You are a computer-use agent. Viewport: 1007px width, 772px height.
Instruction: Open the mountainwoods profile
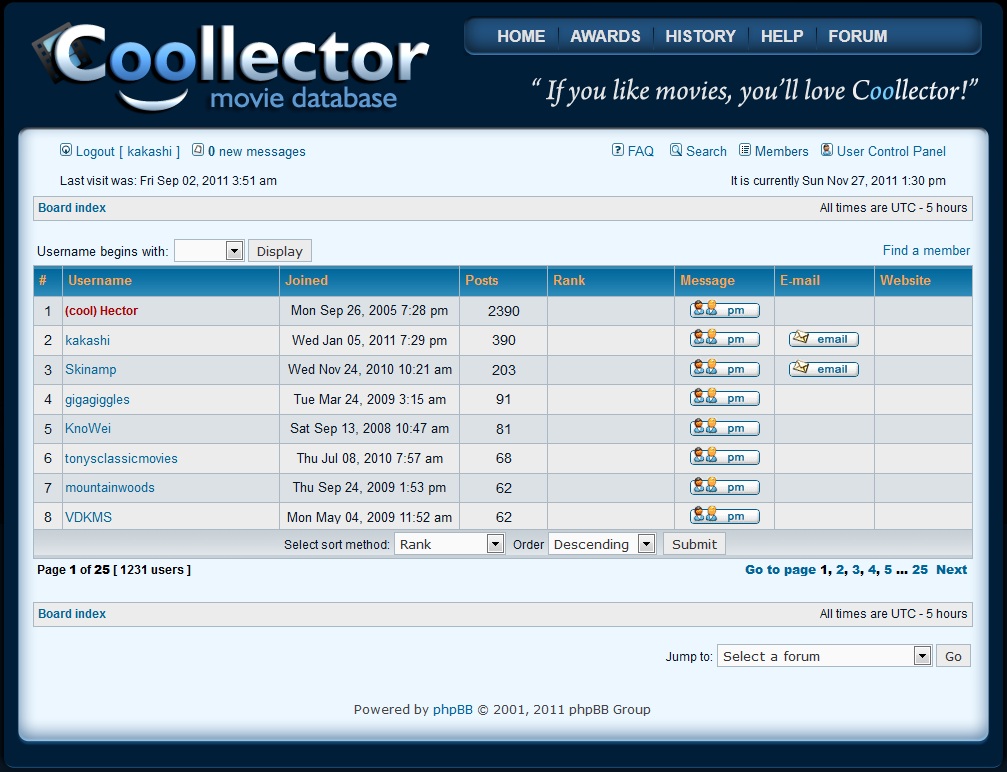[110, 487]
